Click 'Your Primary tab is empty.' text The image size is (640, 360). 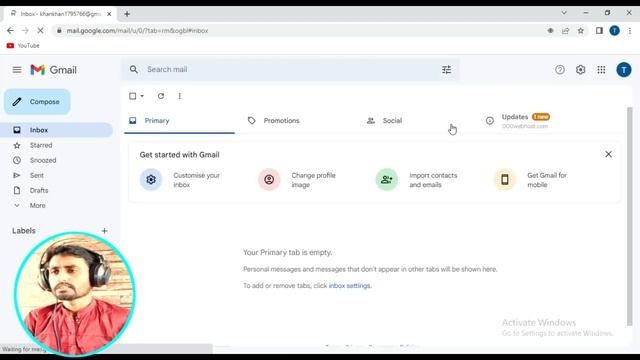[287, 253]
